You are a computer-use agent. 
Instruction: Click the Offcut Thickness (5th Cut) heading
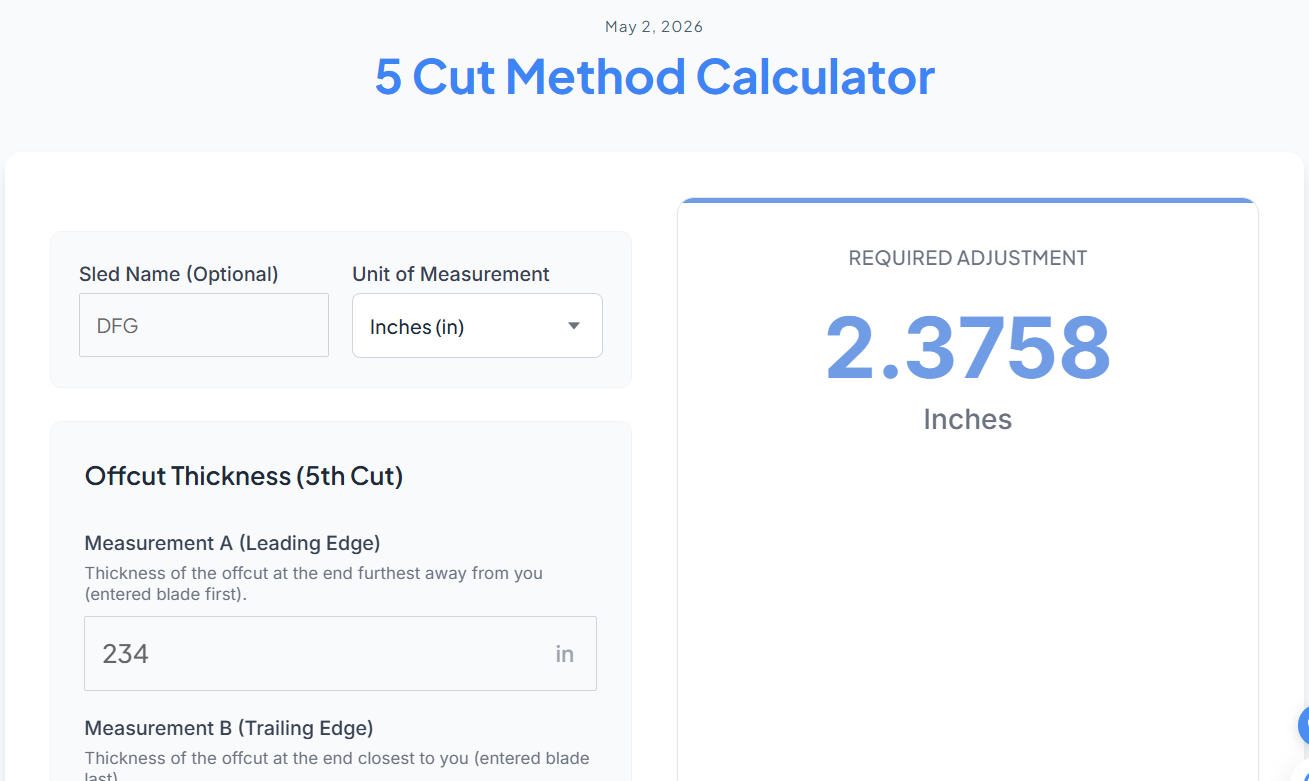(x=244, y=476)
